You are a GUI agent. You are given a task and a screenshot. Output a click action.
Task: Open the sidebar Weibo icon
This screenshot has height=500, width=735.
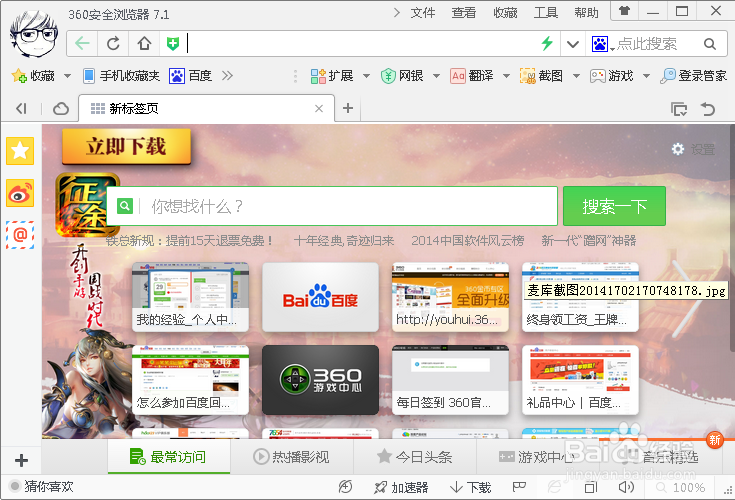20,193
